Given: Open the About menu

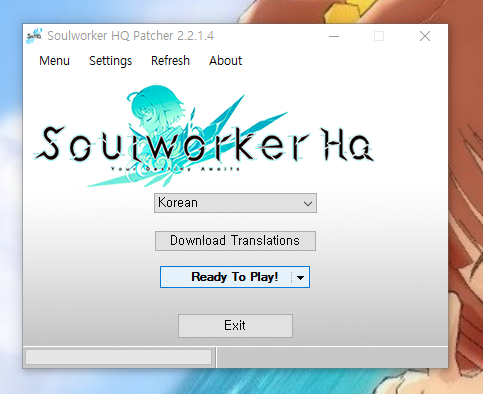Looking at the screenshot, I should click(x=225, y=61).
